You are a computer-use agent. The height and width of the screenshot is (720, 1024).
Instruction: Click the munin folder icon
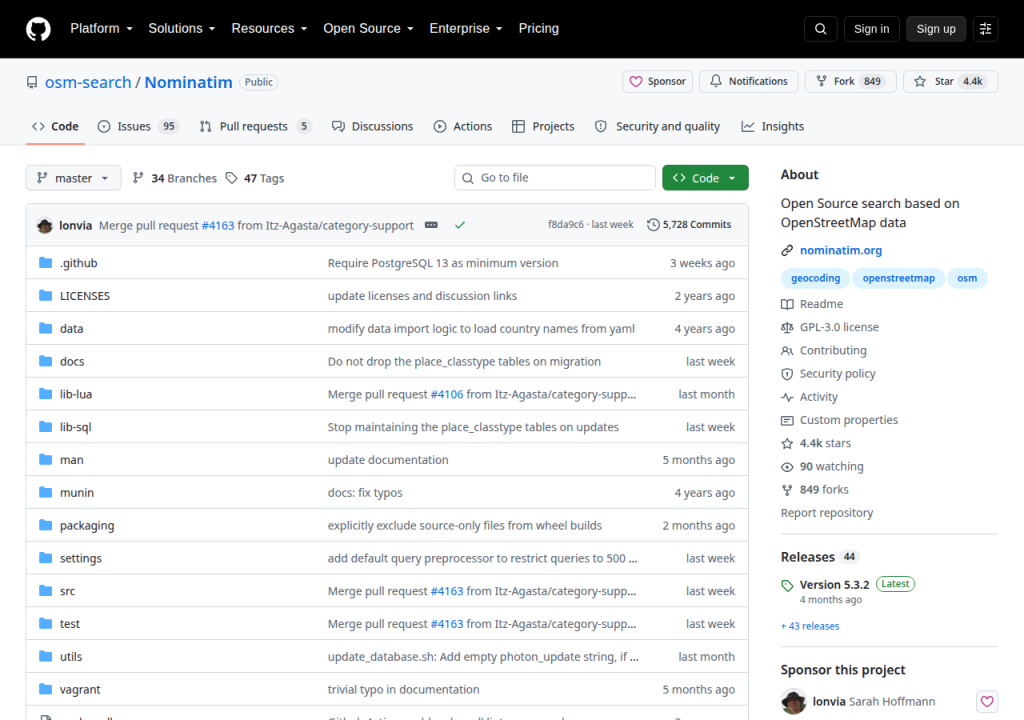pos(45,492)
